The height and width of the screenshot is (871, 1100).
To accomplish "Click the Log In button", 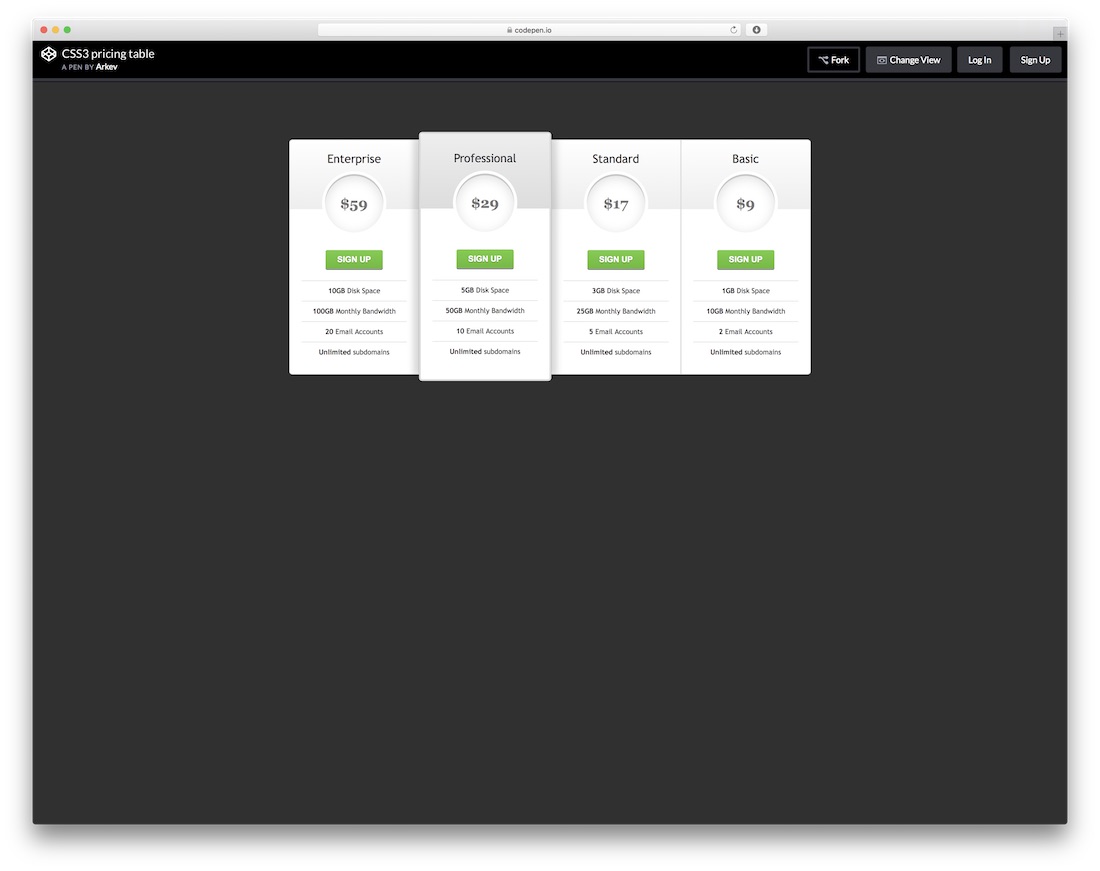I will click(x=979, y=60).
